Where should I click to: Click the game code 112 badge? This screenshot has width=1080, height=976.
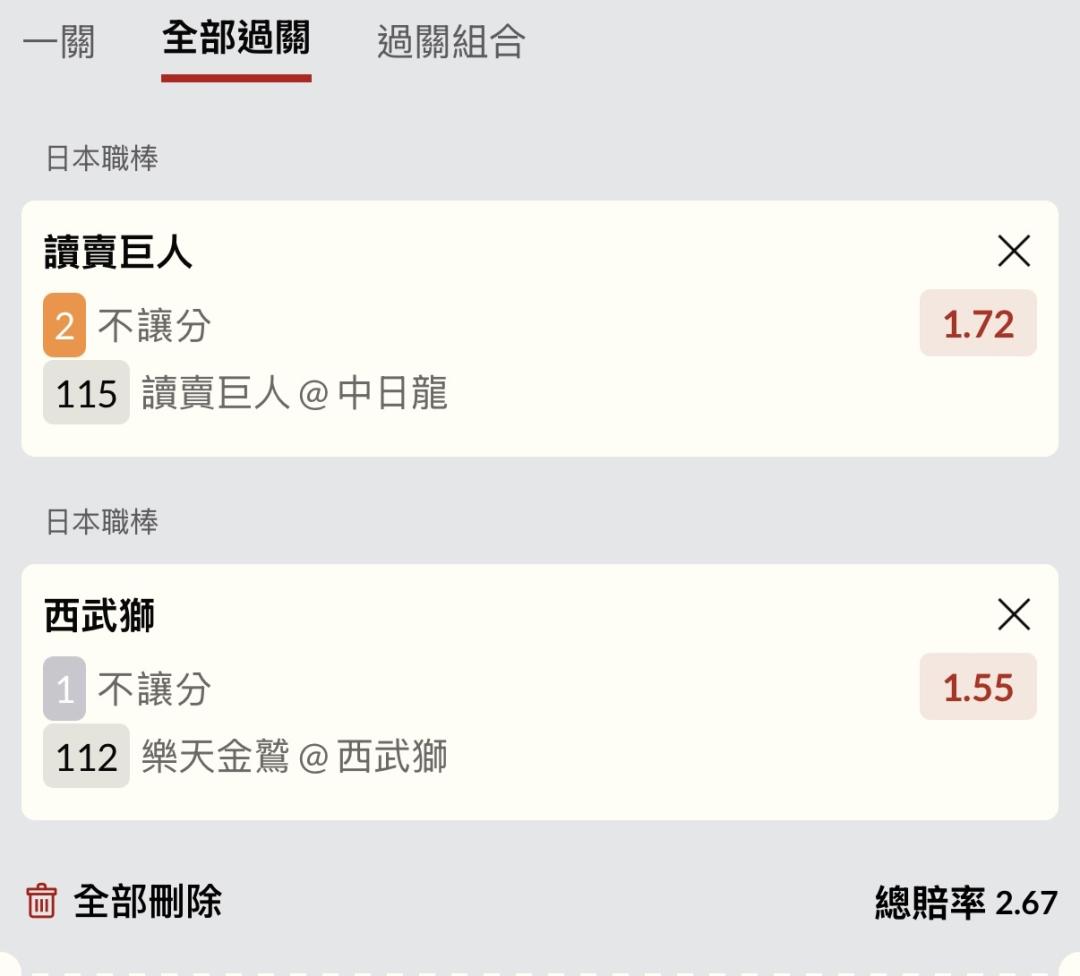pos(86,756)
